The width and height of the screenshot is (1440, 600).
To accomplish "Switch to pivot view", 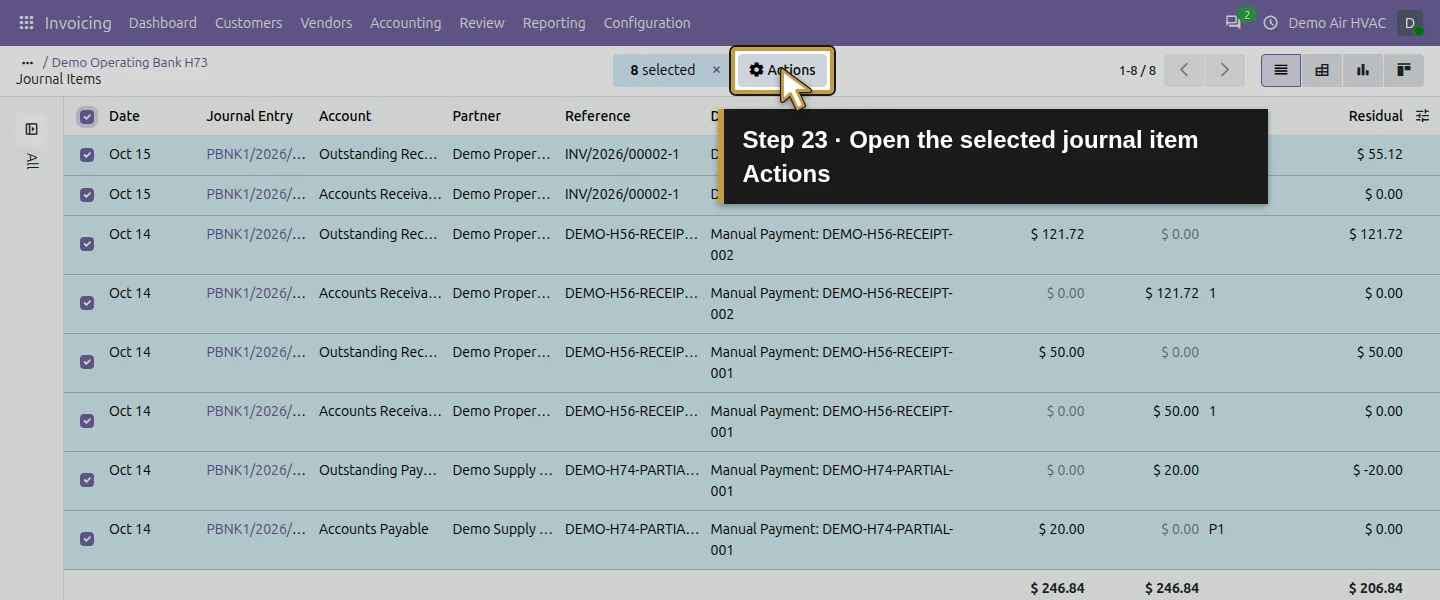I will (1322, 70).
